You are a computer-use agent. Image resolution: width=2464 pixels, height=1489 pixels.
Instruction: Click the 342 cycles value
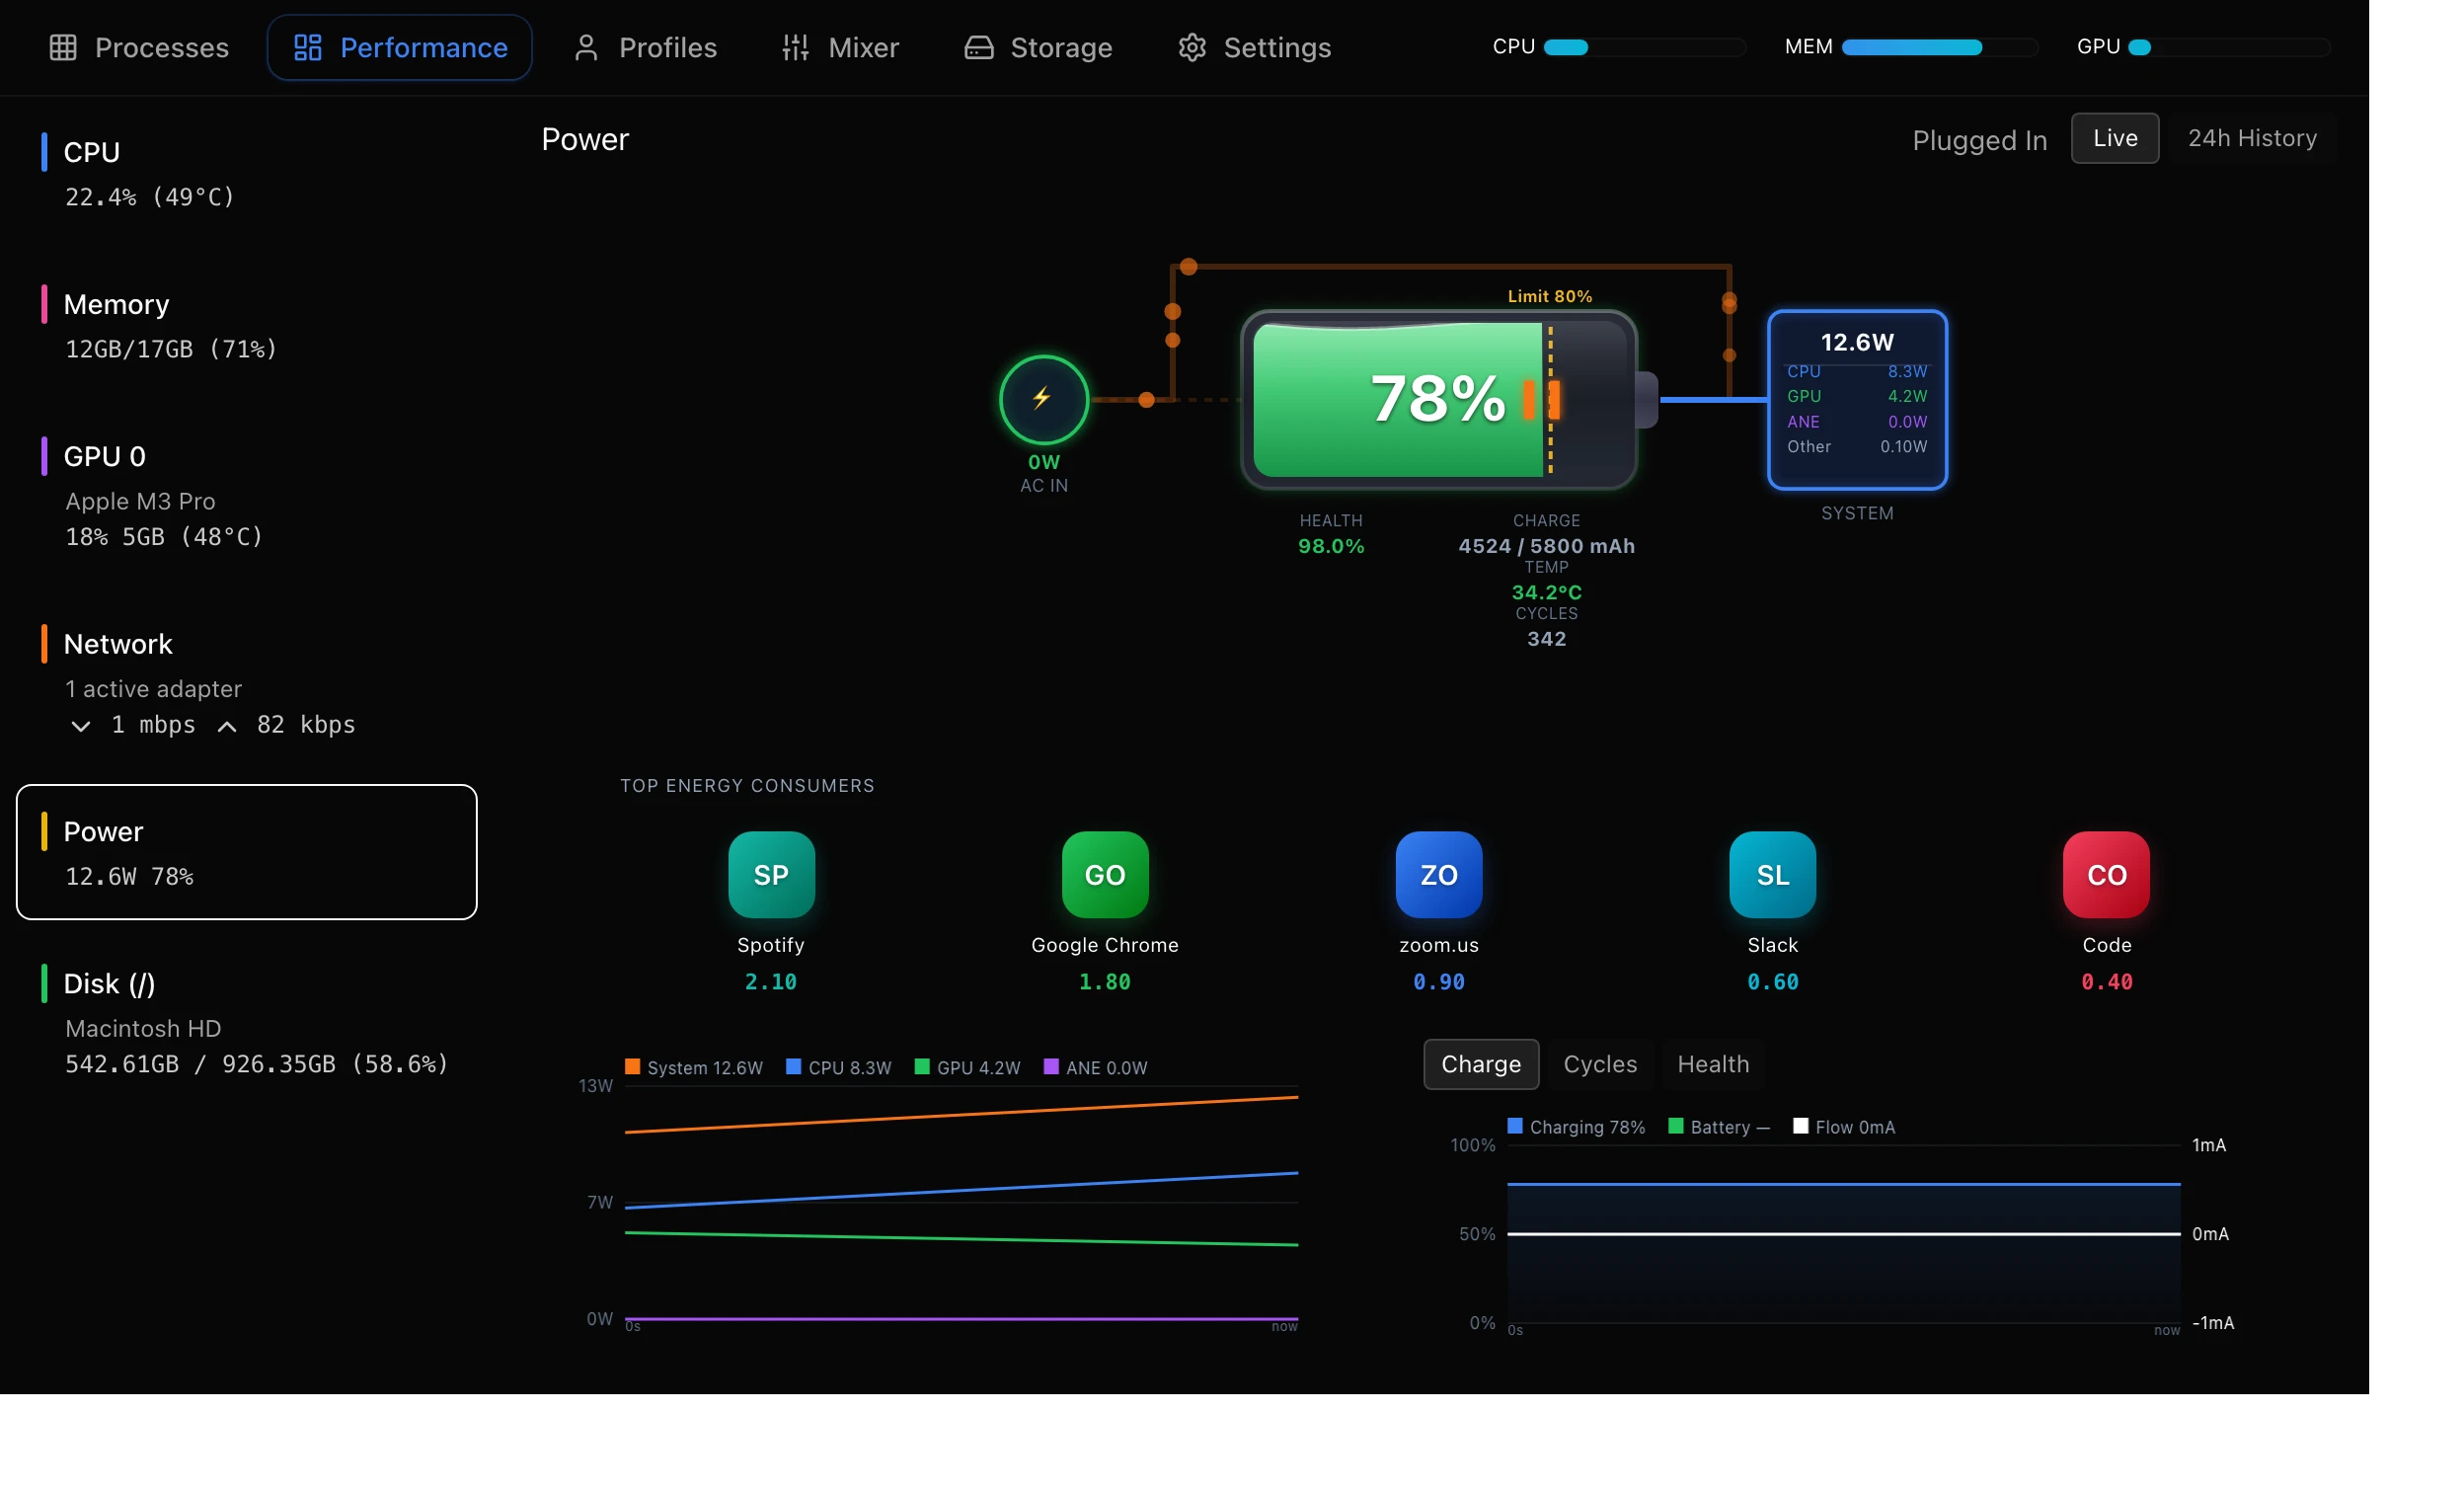click(x=1546, y=638)
